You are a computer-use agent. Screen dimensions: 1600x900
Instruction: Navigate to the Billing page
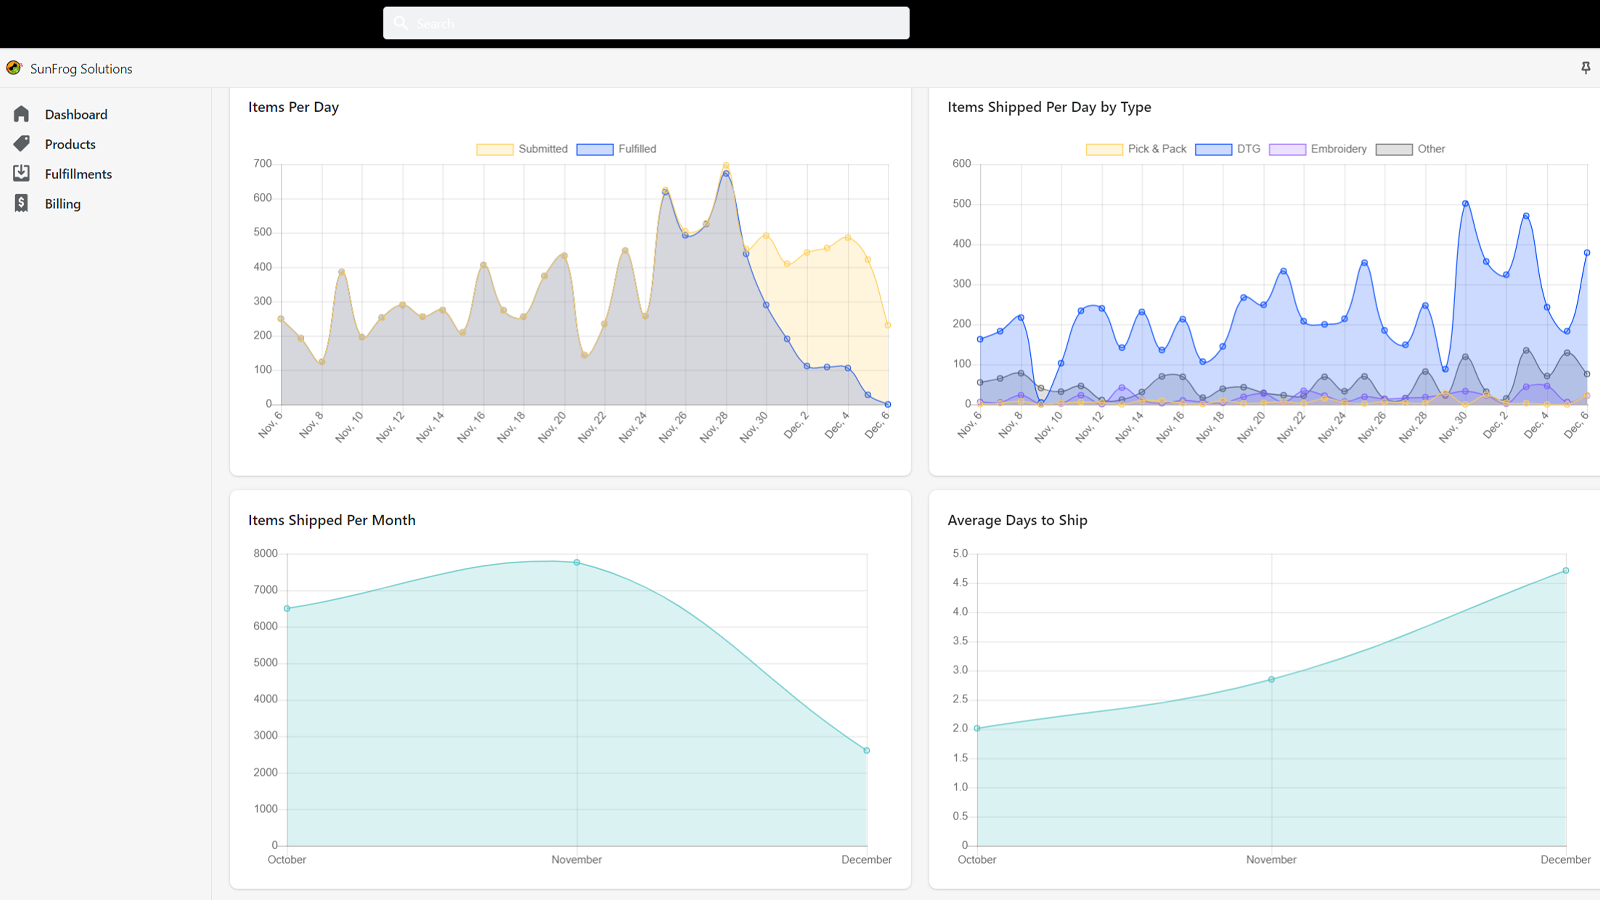pos(62,203)
